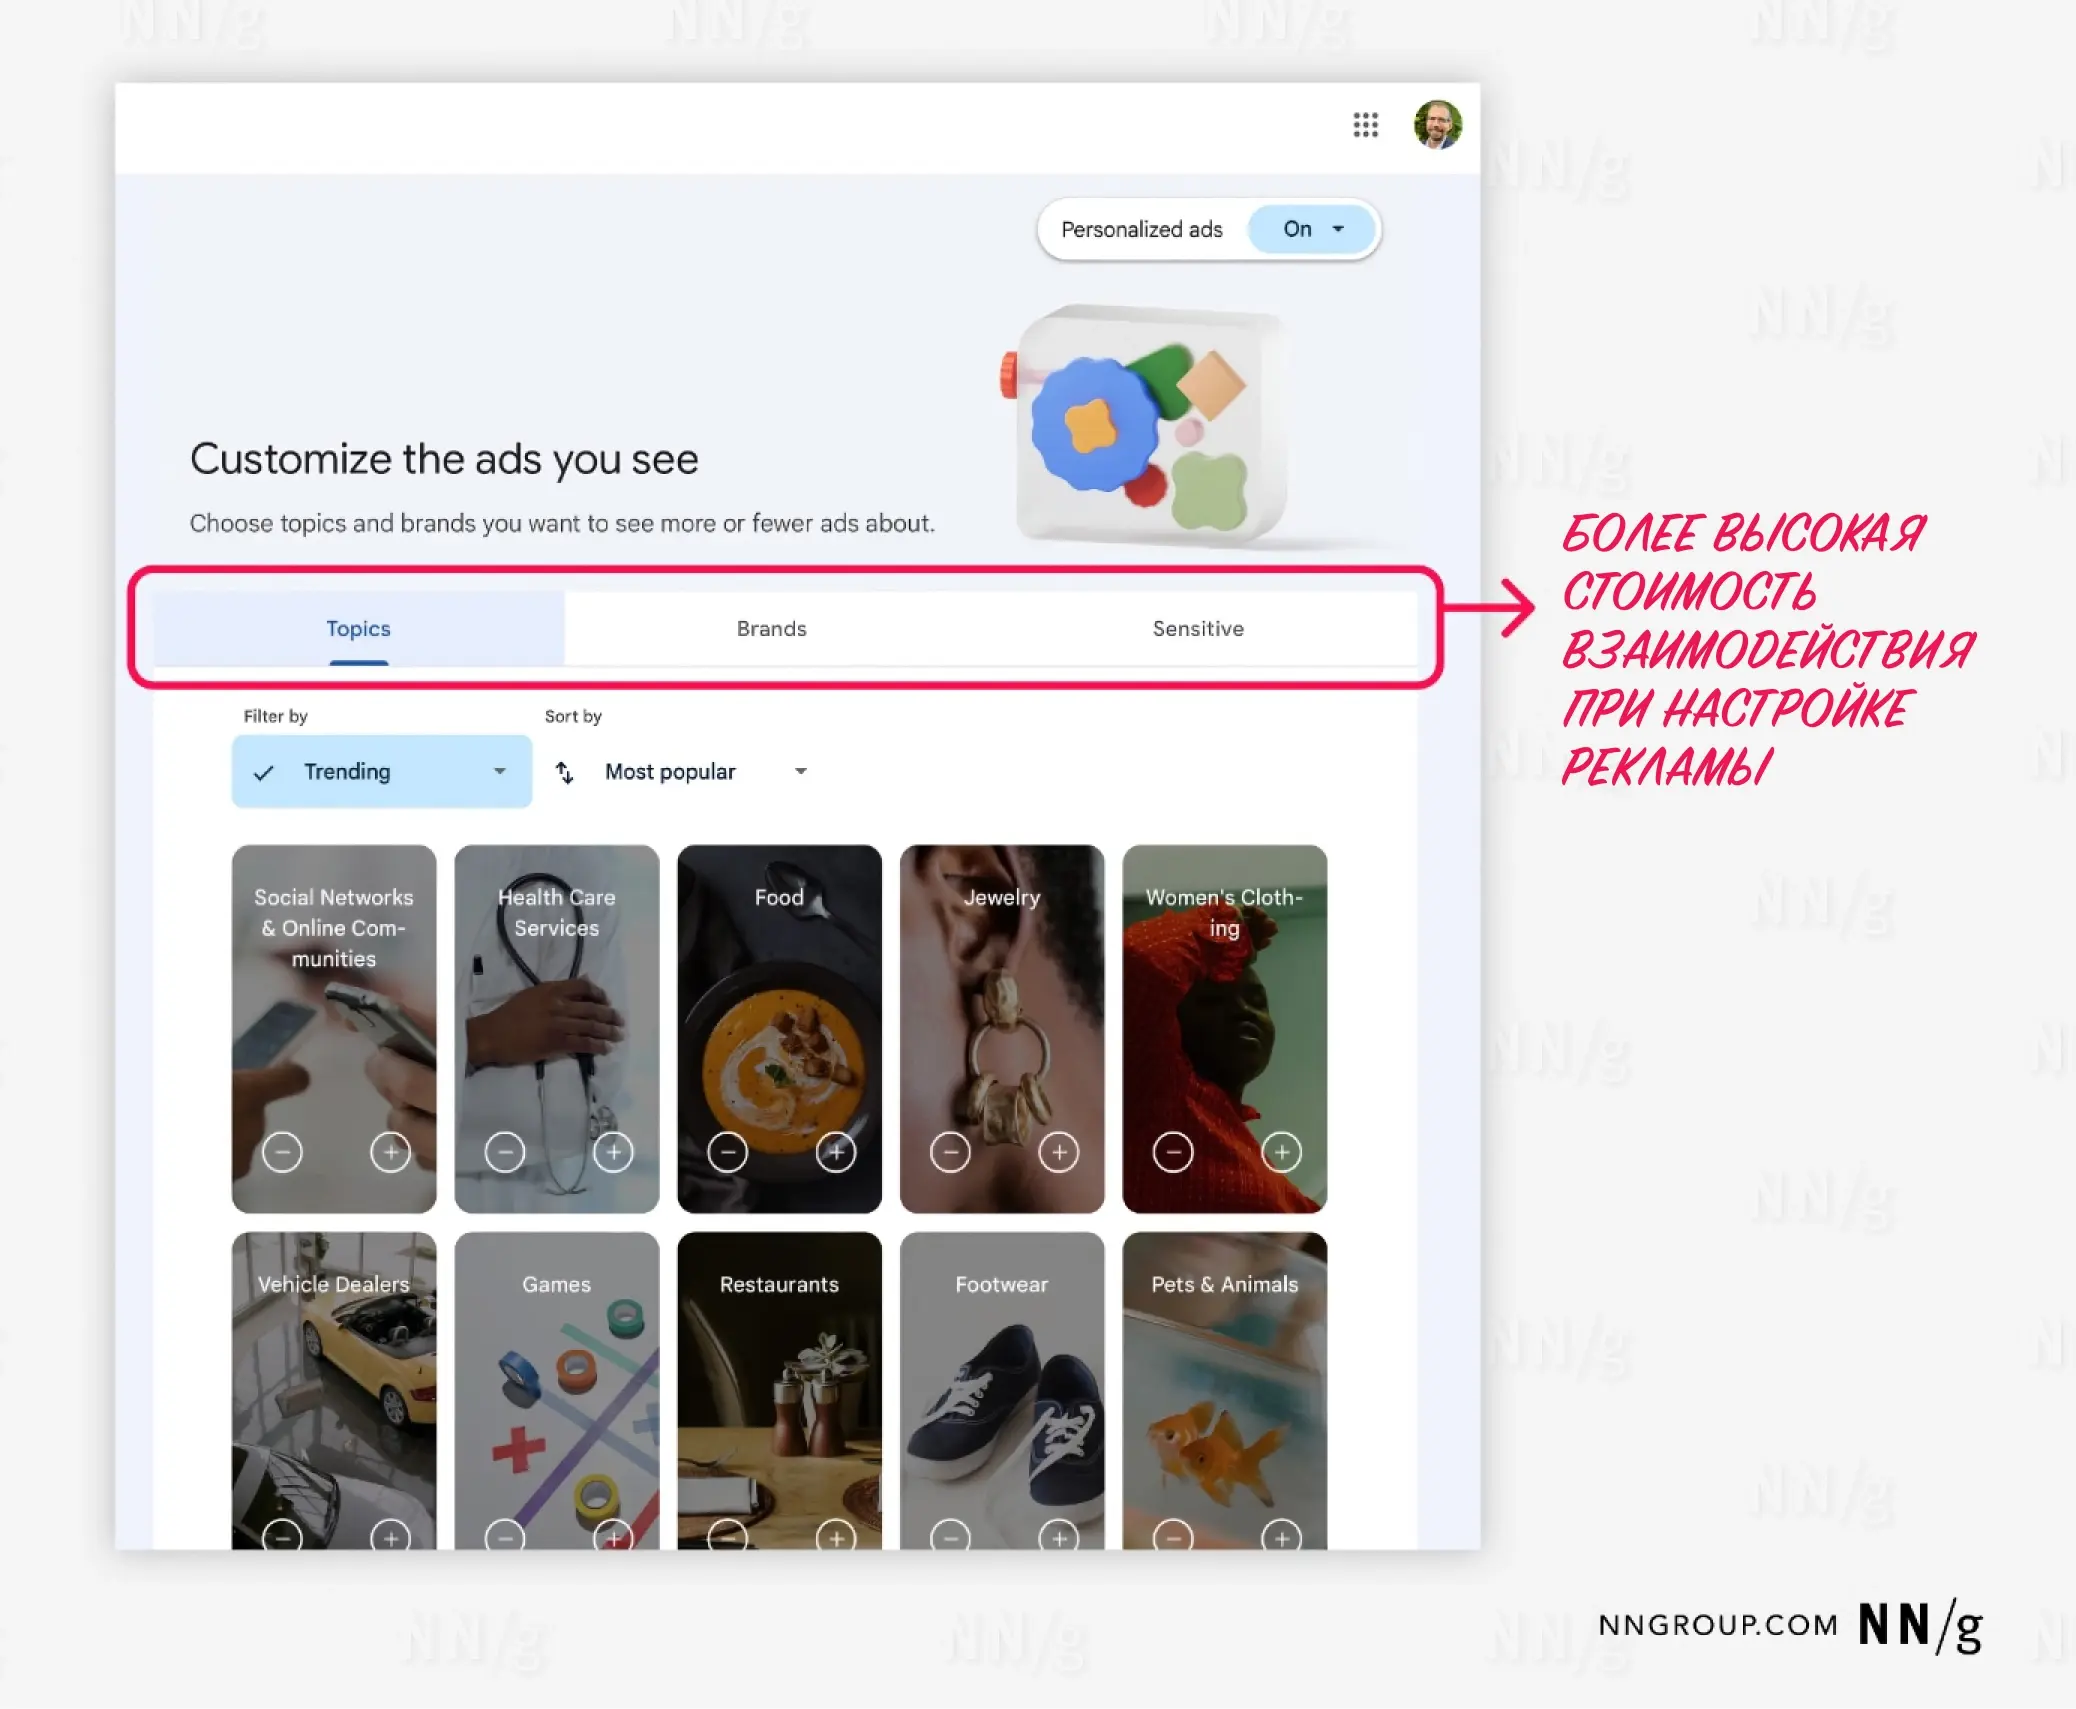Toggle Personalized ads On switch
Screen dimensions: 2076x1709
pos(1297,229)
